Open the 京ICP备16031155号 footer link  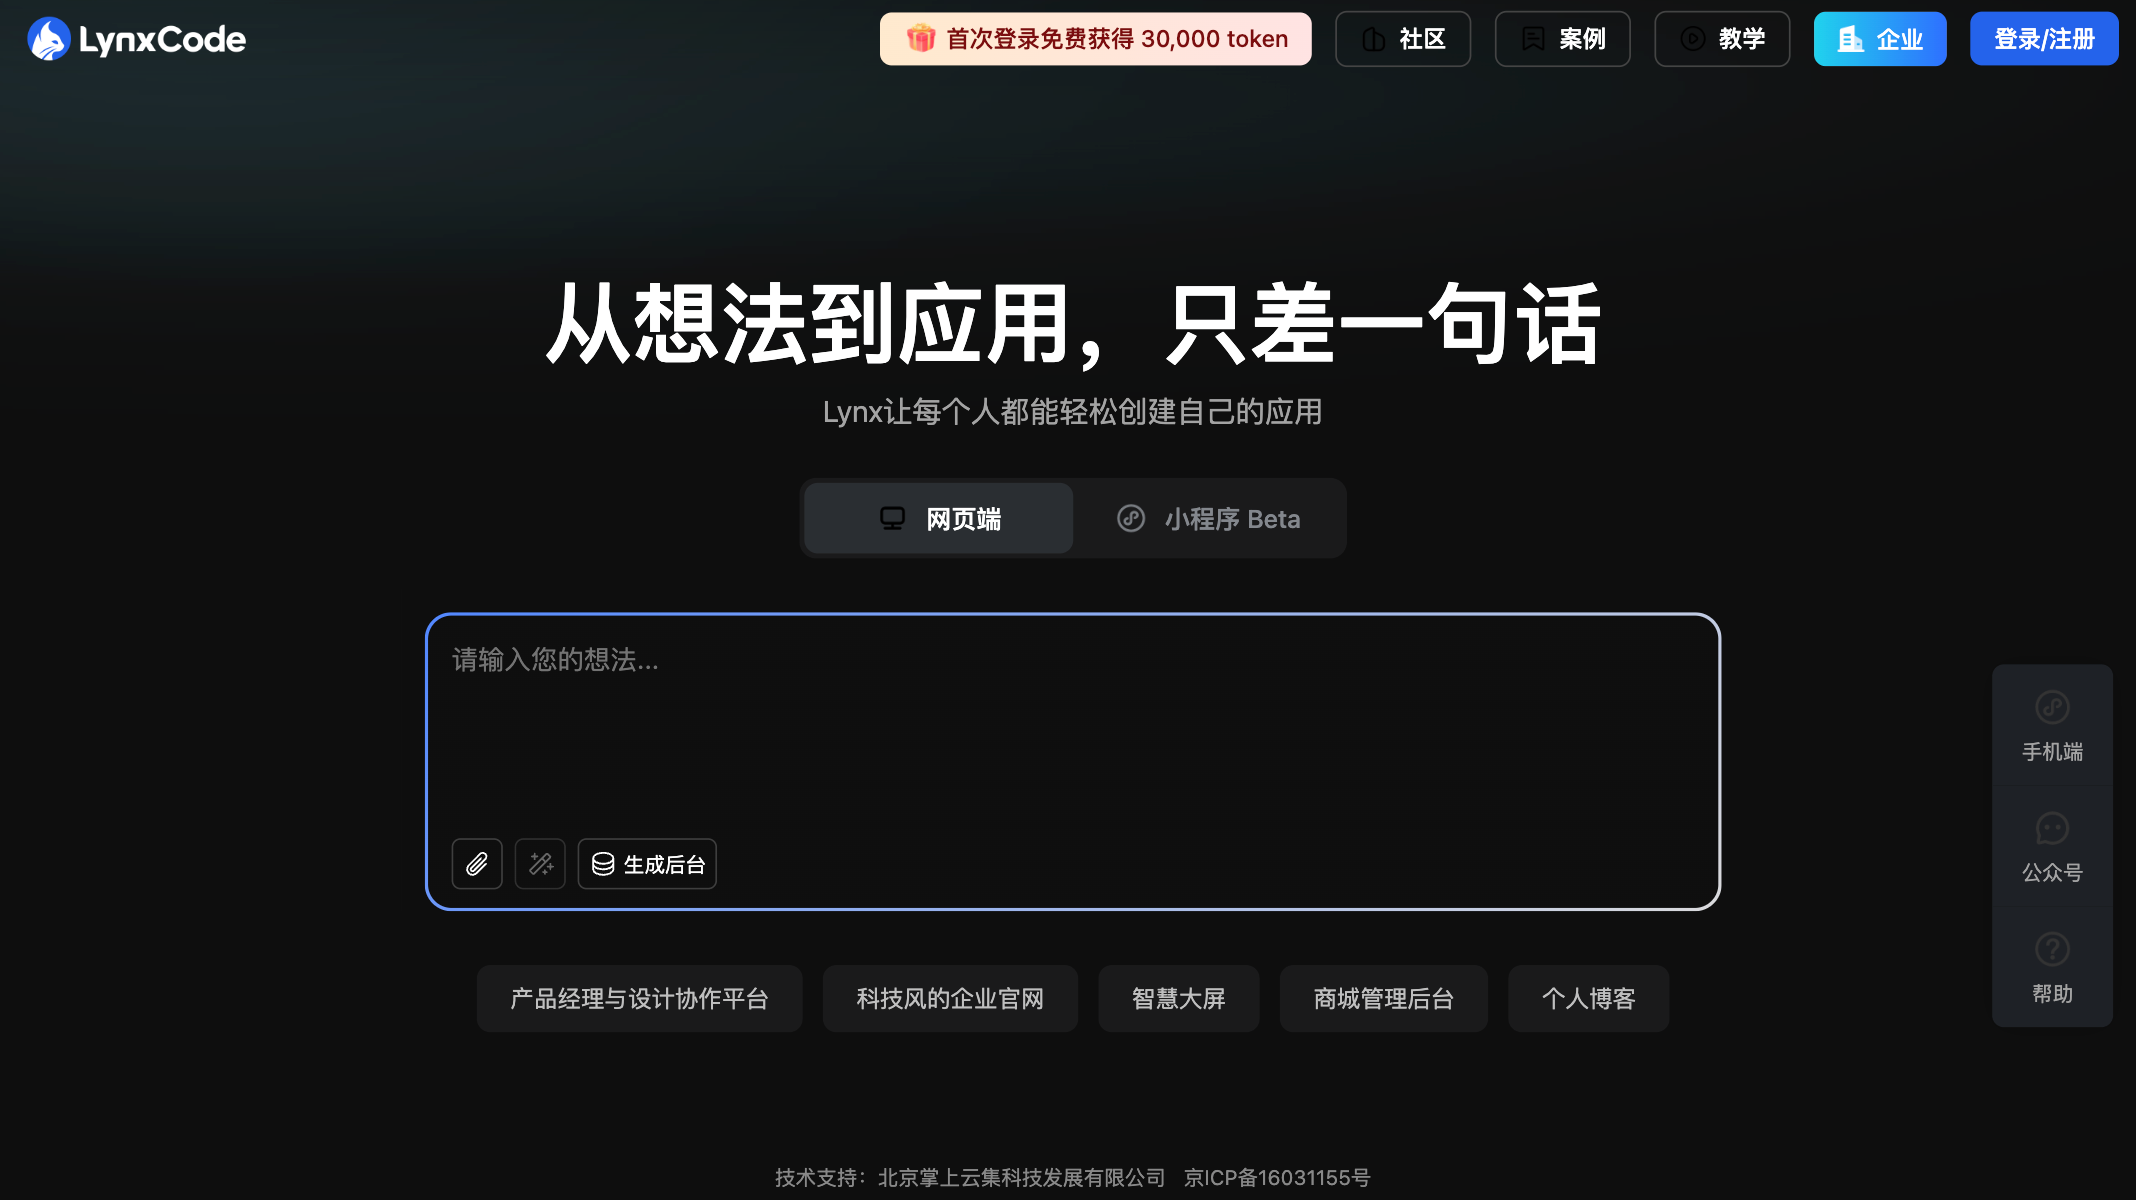tap(1277, 1178)
